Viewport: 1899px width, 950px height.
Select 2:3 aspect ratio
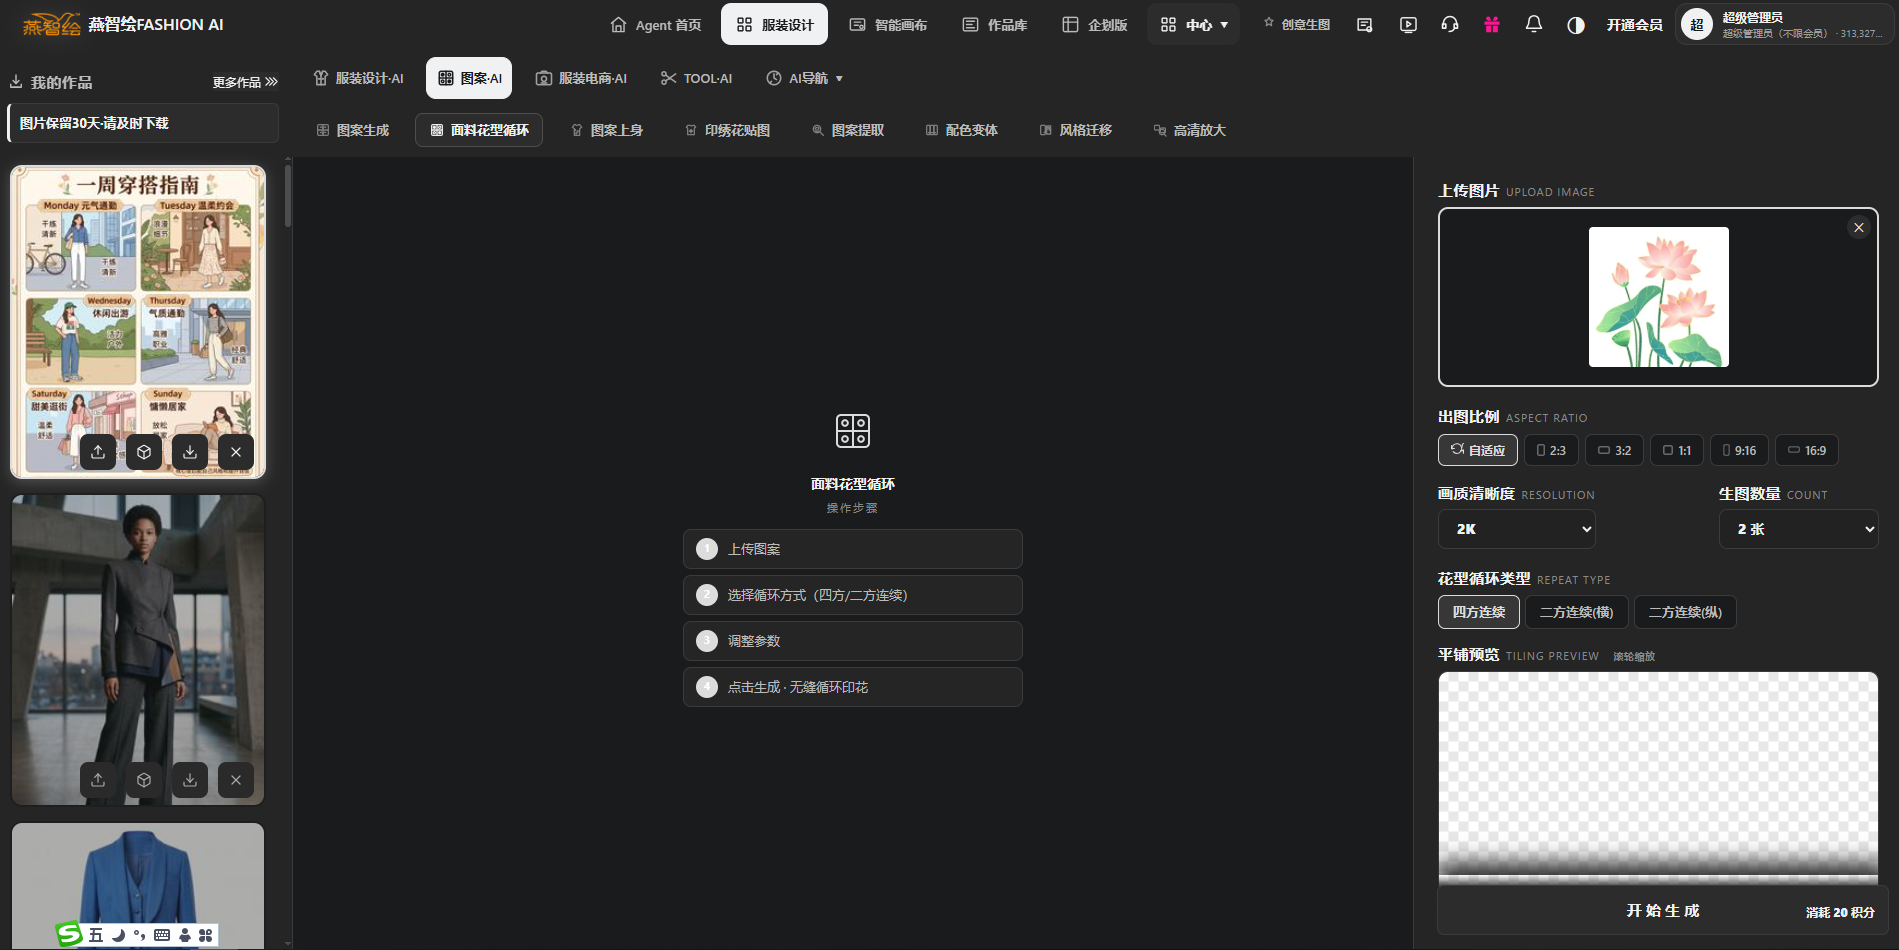[1551, 450]
